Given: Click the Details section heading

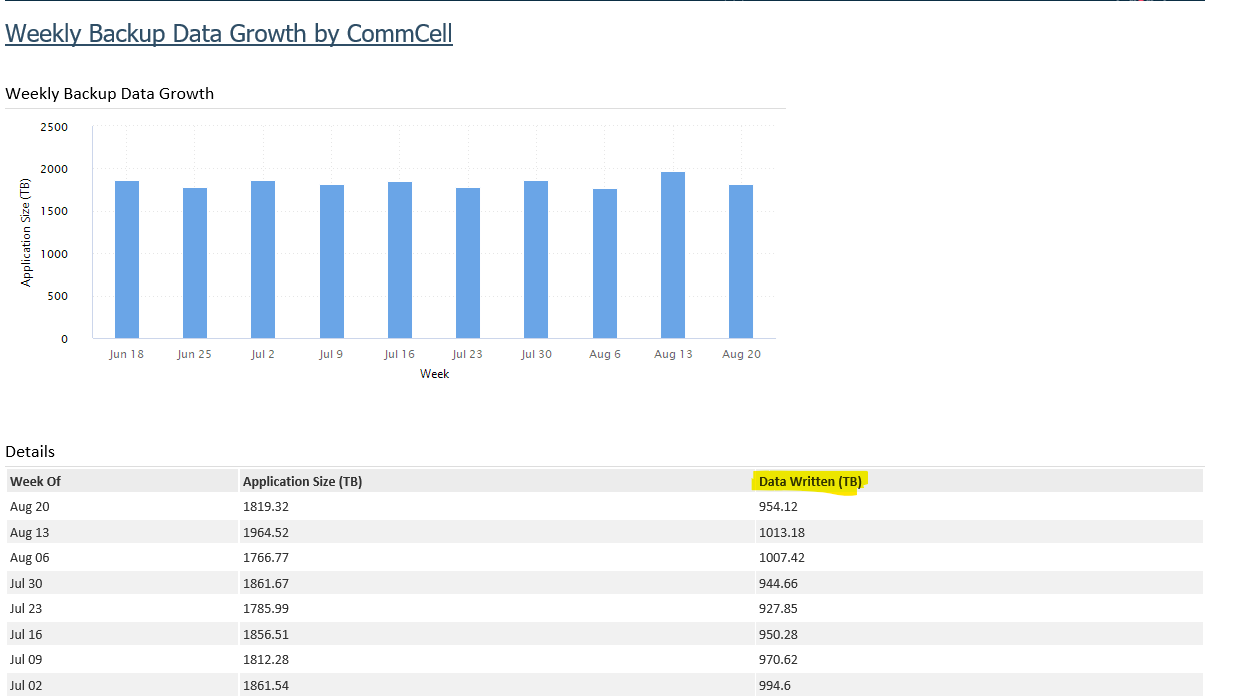Looking at the screenshot, I should [x=30, y=452].
